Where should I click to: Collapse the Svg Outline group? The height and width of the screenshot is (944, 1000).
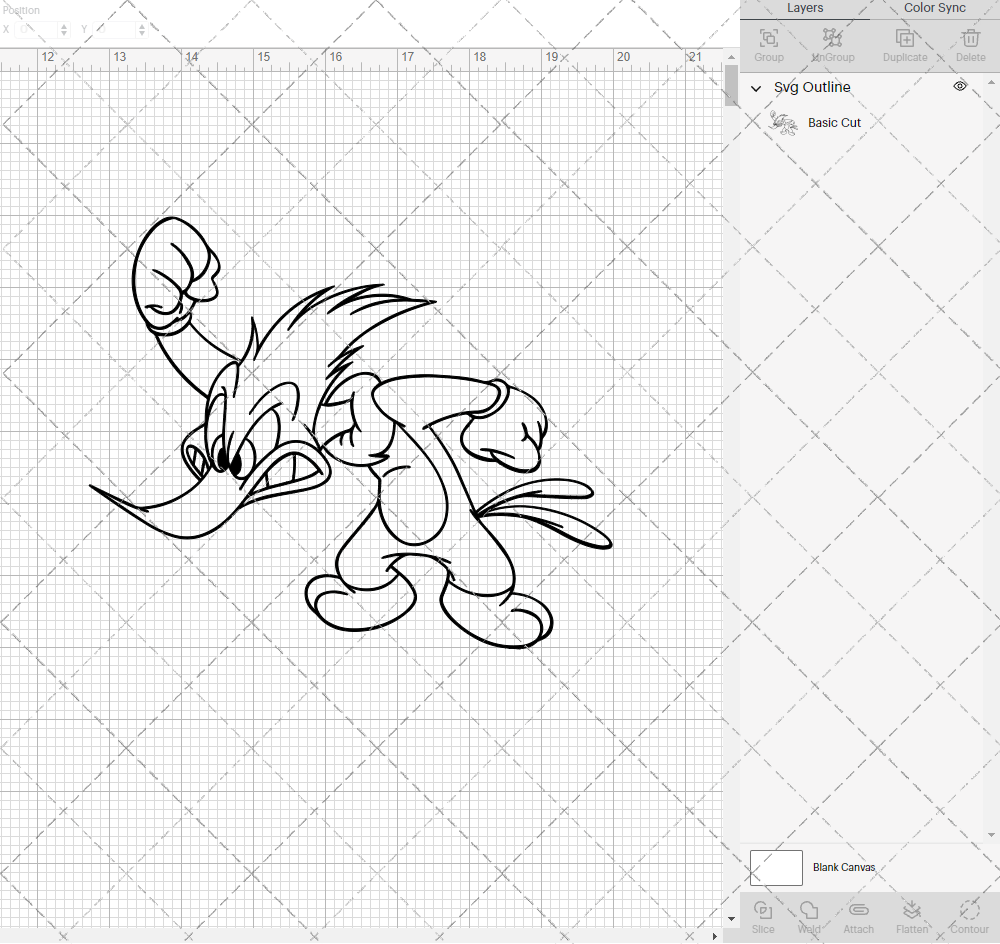point(756,88)
